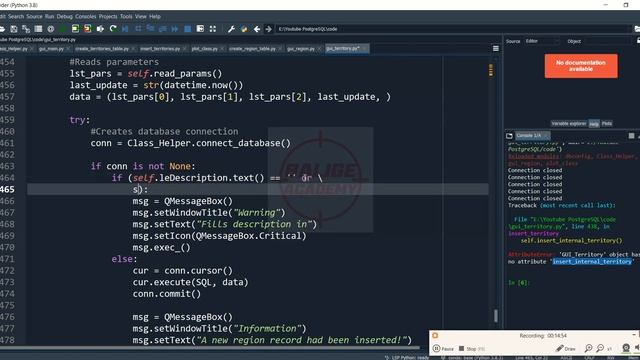This screenshot has width=640, height=360.
Task: Click line number 471 in gutter
Action: click(x=7, y=259)
